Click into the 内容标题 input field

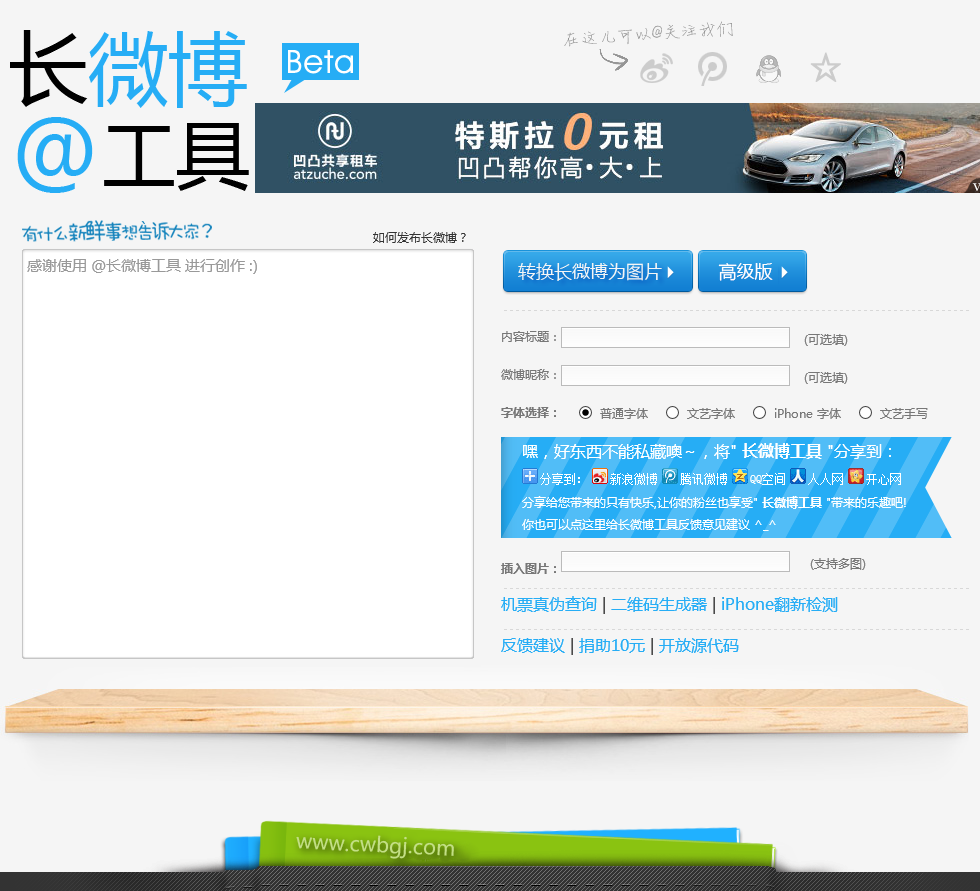coord(675,337)
